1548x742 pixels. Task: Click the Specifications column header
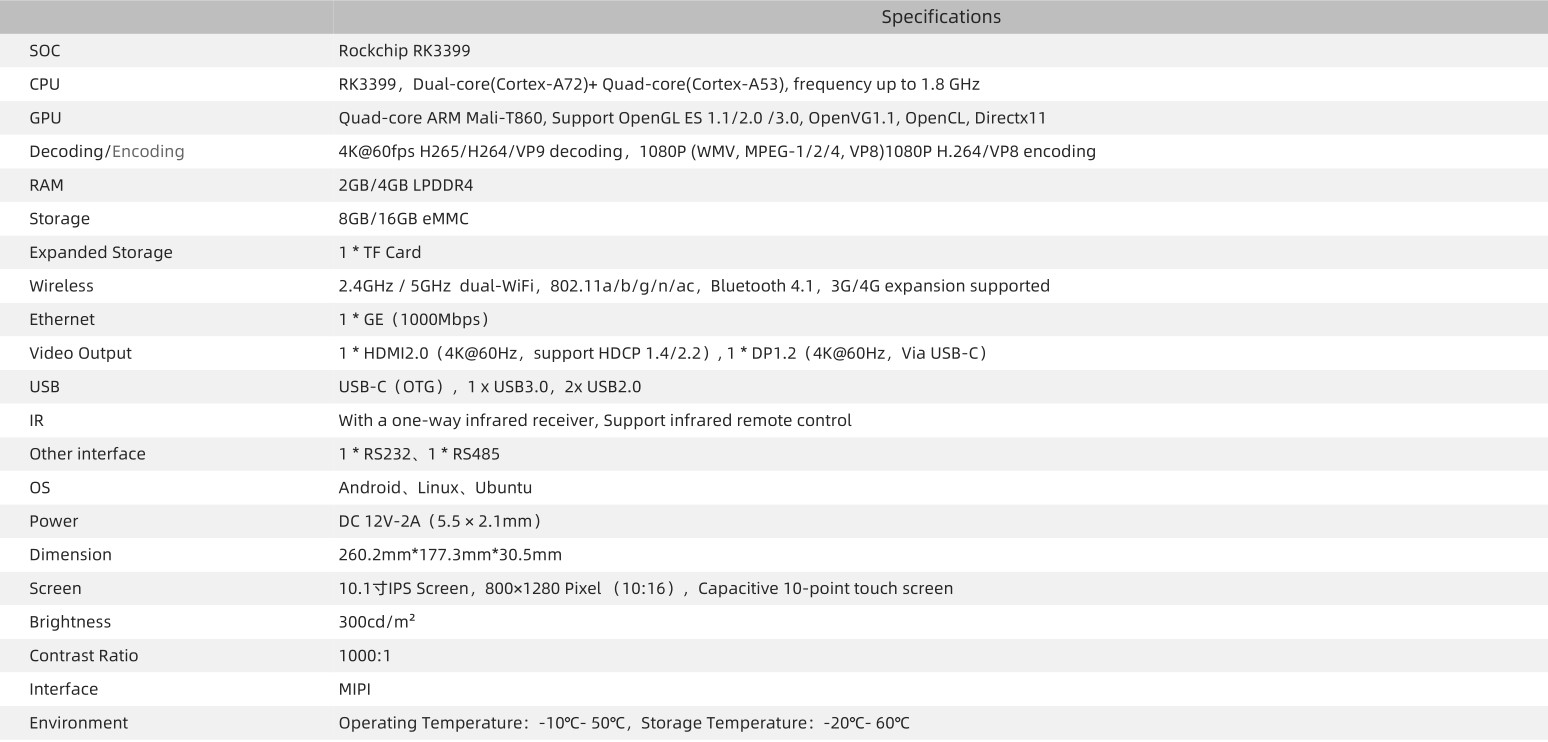tap(940, 17)
